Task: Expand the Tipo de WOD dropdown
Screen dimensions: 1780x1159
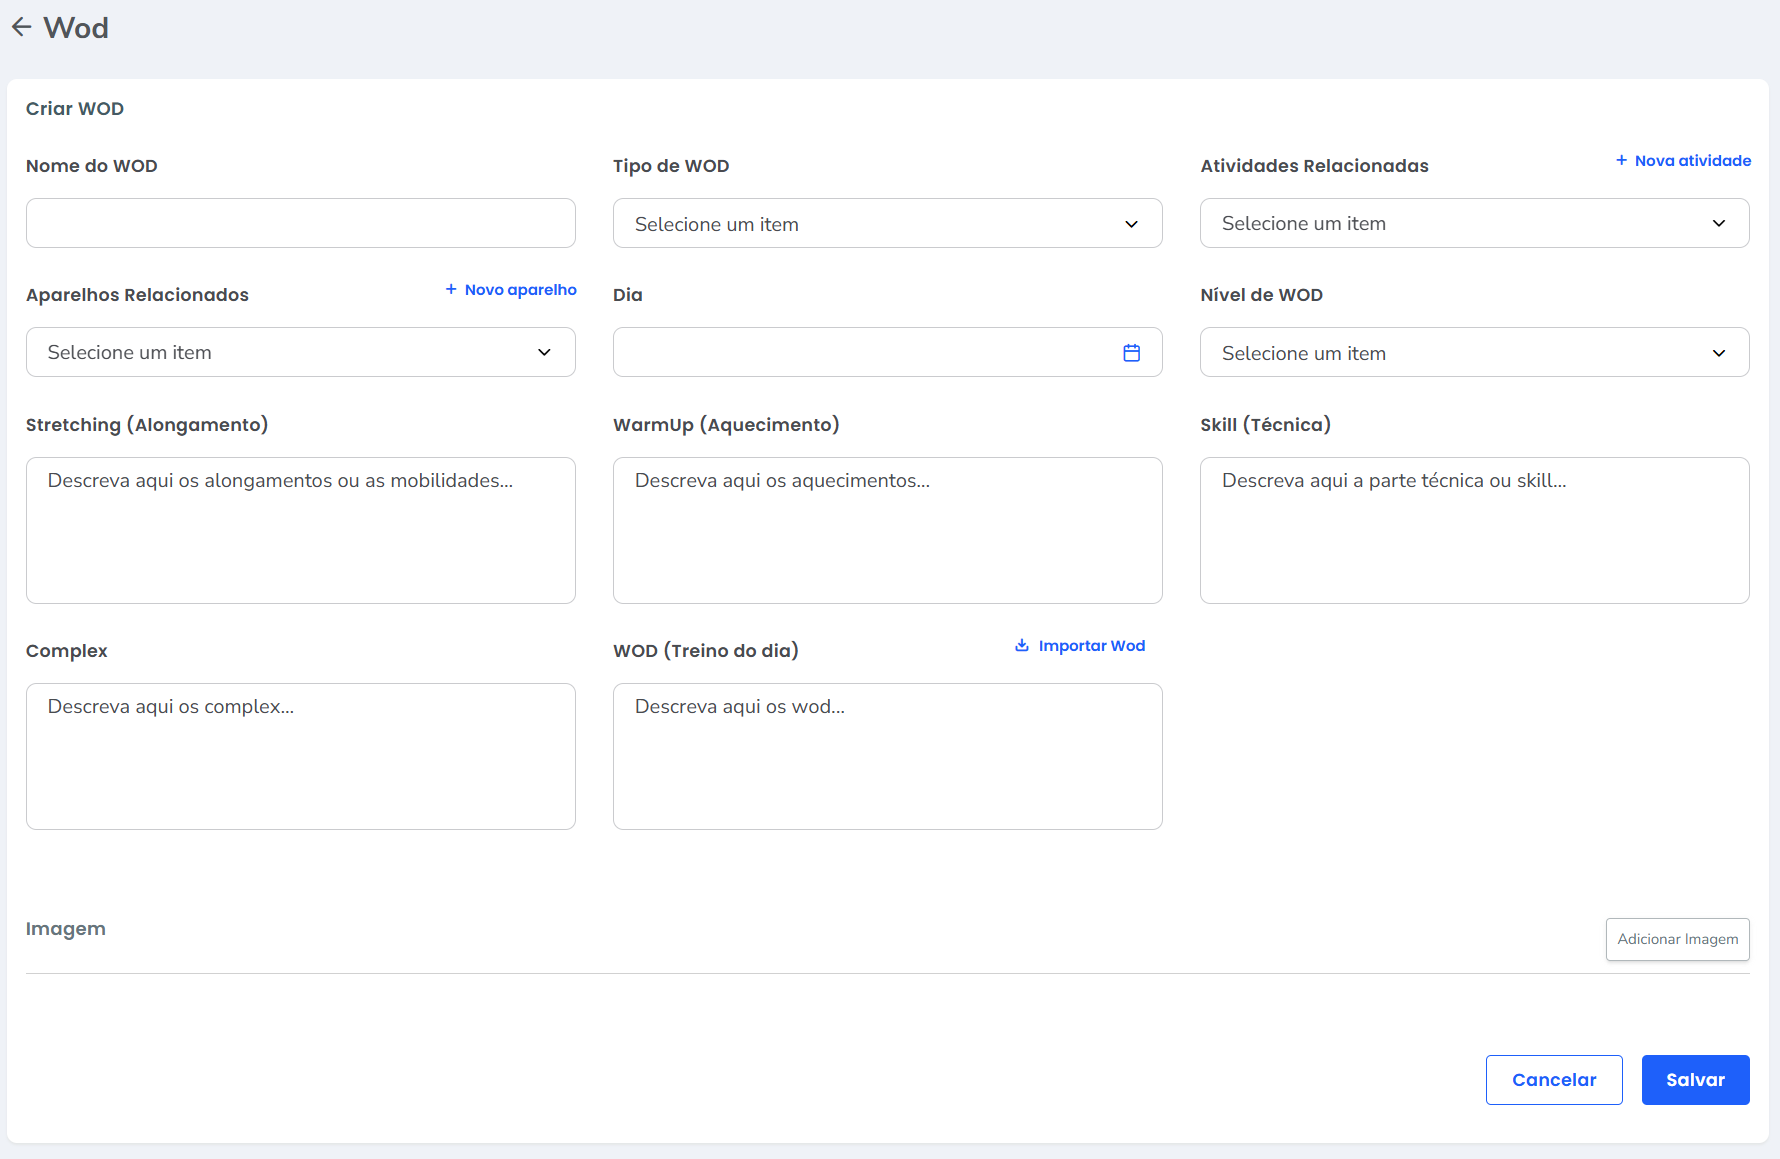Action: [887, 223]
